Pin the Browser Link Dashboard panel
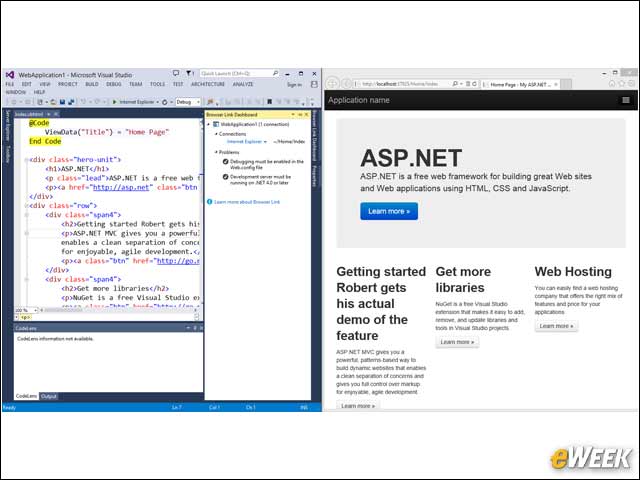The width and height of the screenshot is (640, 480). coord(300,115)
